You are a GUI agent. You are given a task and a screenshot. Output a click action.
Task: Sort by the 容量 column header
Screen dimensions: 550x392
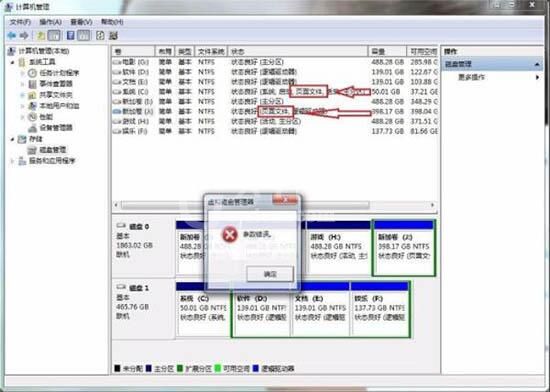387,52
